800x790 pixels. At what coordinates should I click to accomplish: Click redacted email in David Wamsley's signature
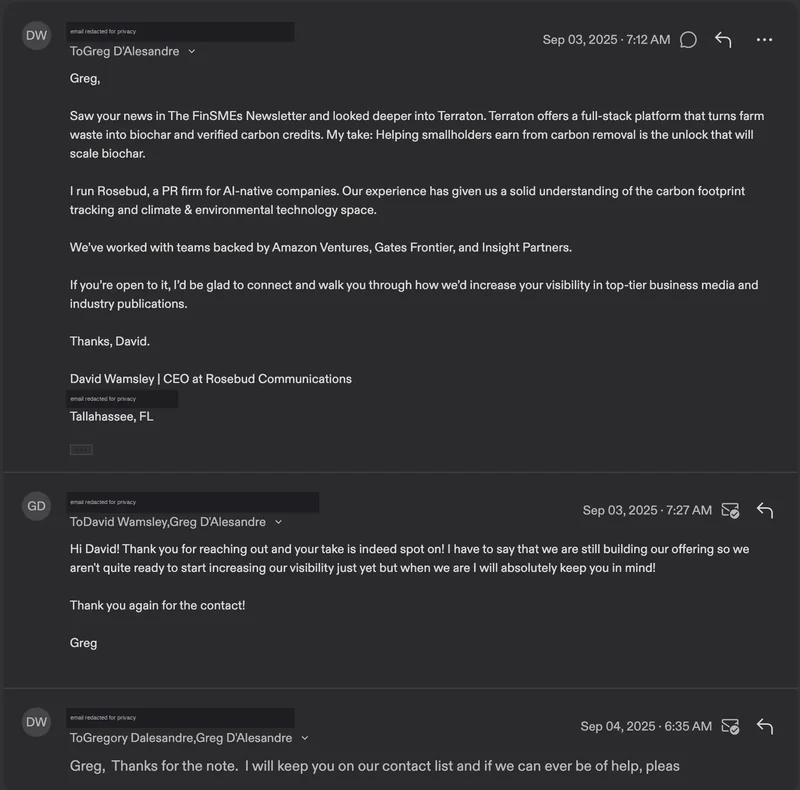[x=122, y=399]
